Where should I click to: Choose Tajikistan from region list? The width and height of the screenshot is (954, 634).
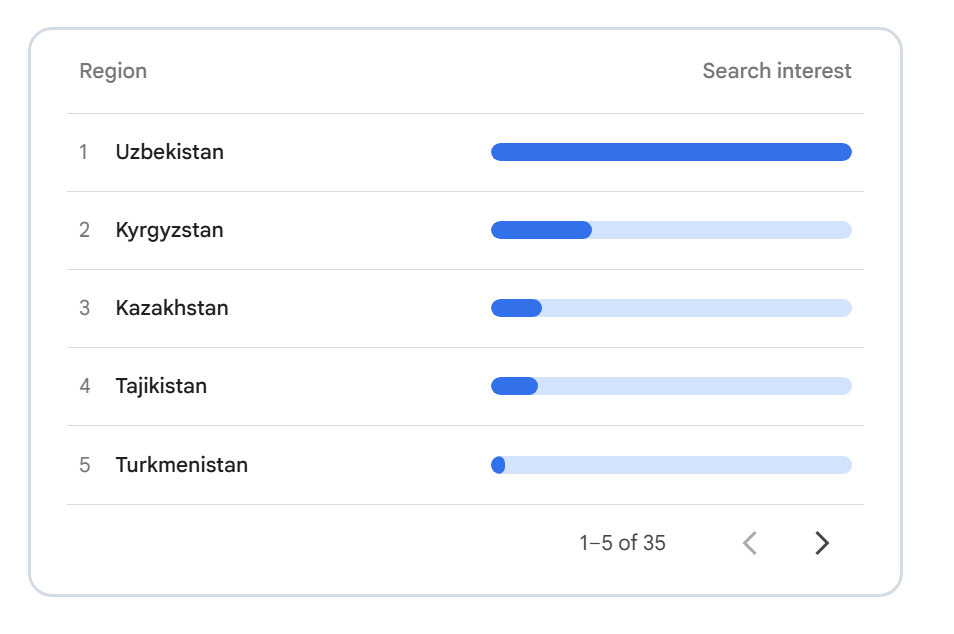pos(161,386)
